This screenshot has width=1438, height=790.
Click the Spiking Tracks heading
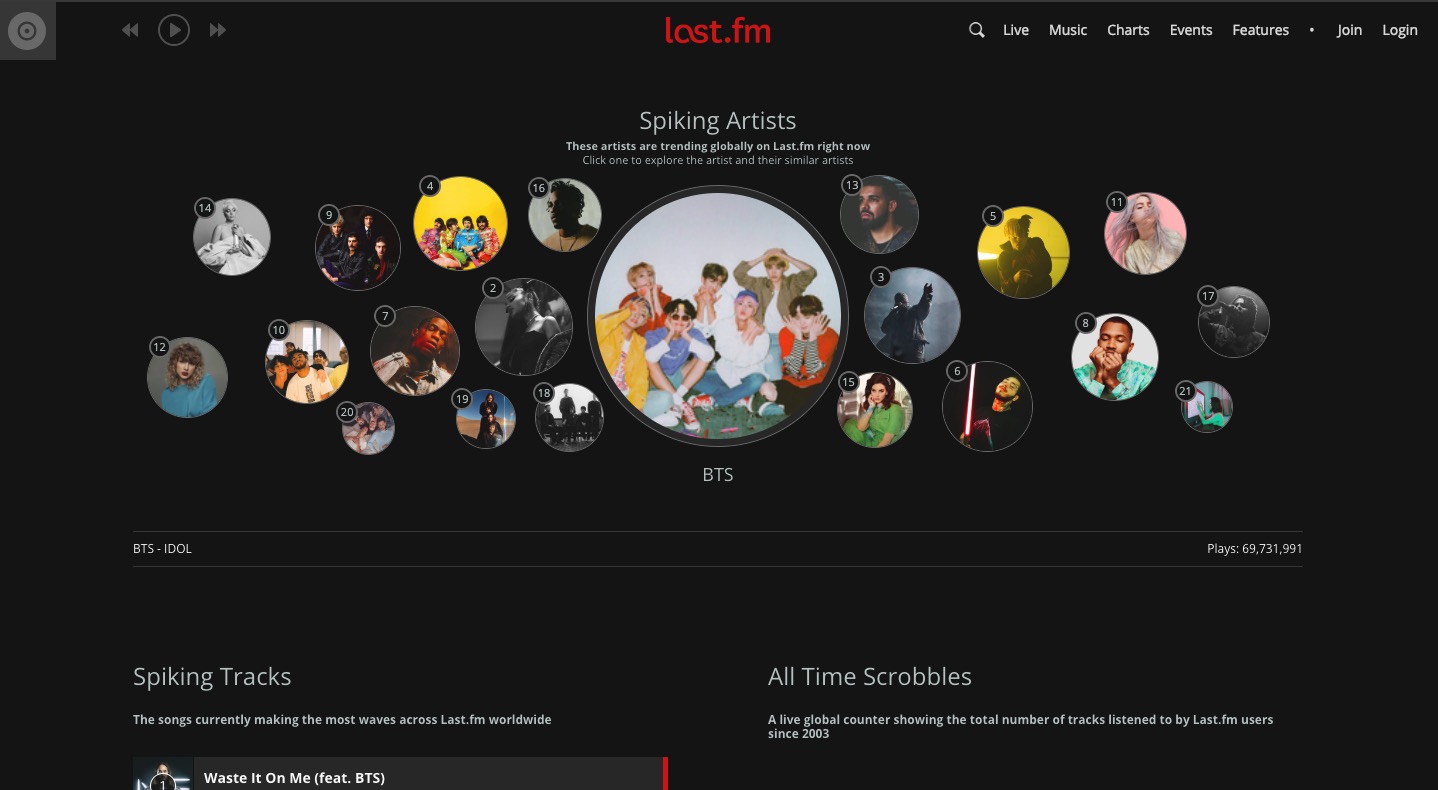click(212, 677)
